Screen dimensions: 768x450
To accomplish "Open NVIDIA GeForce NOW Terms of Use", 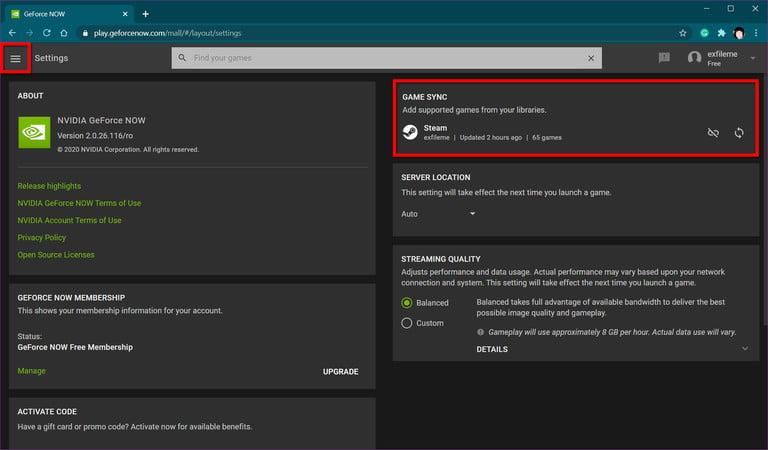I will [79, 203].
